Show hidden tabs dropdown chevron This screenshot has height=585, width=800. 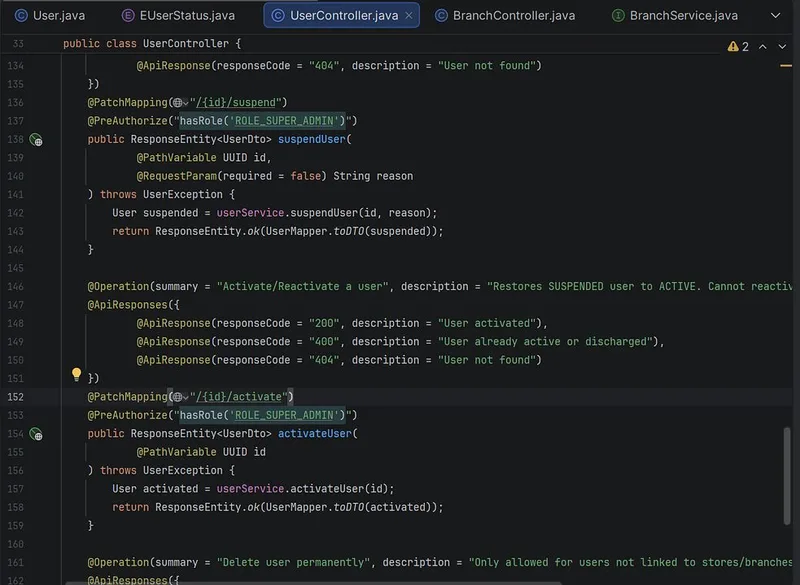click(x=776, y=15)
